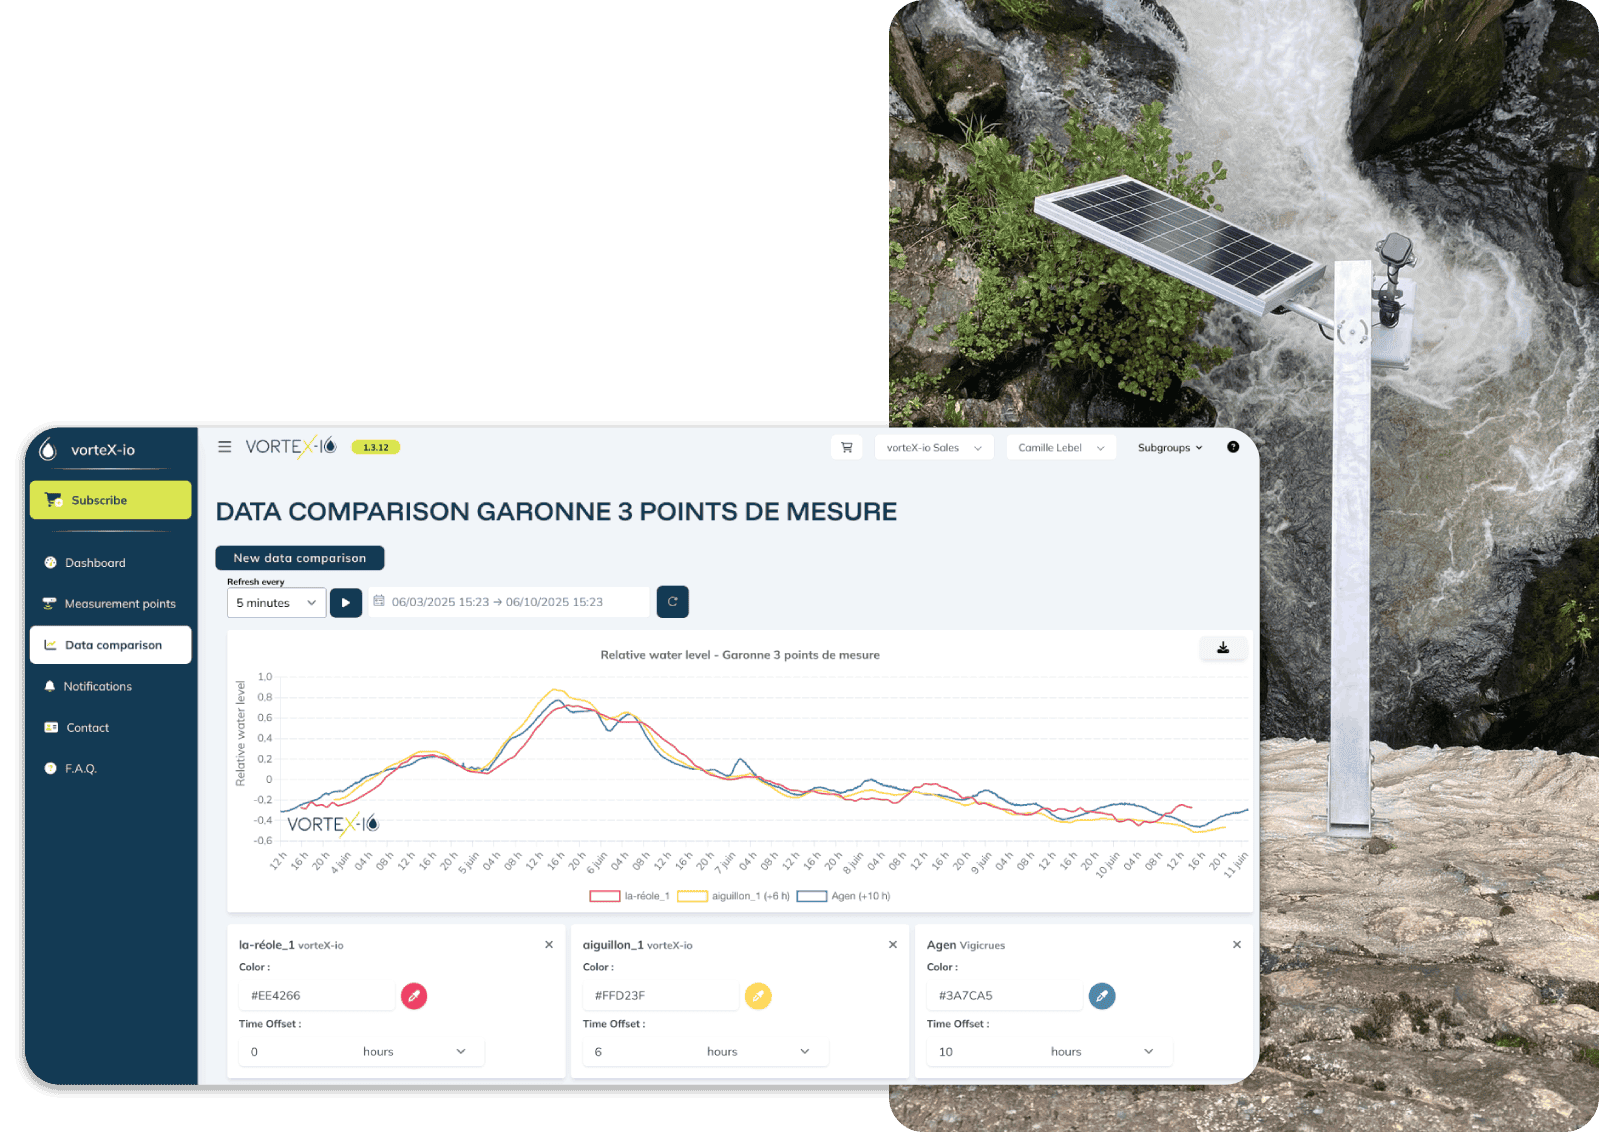Open the 5 minutes refresh dropdown
The image size is (1600, 1132).
276,603
